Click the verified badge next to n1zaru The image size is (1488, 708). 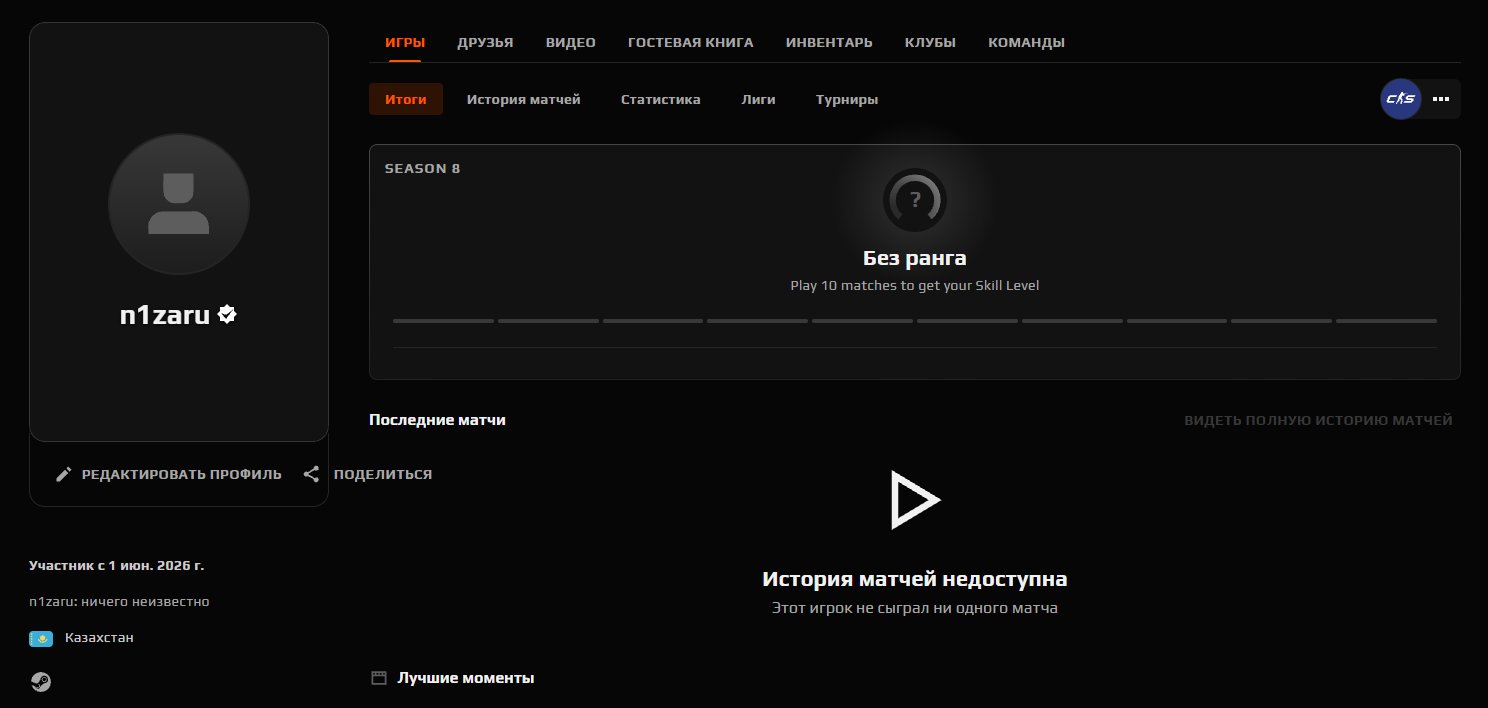pos(228,314)
